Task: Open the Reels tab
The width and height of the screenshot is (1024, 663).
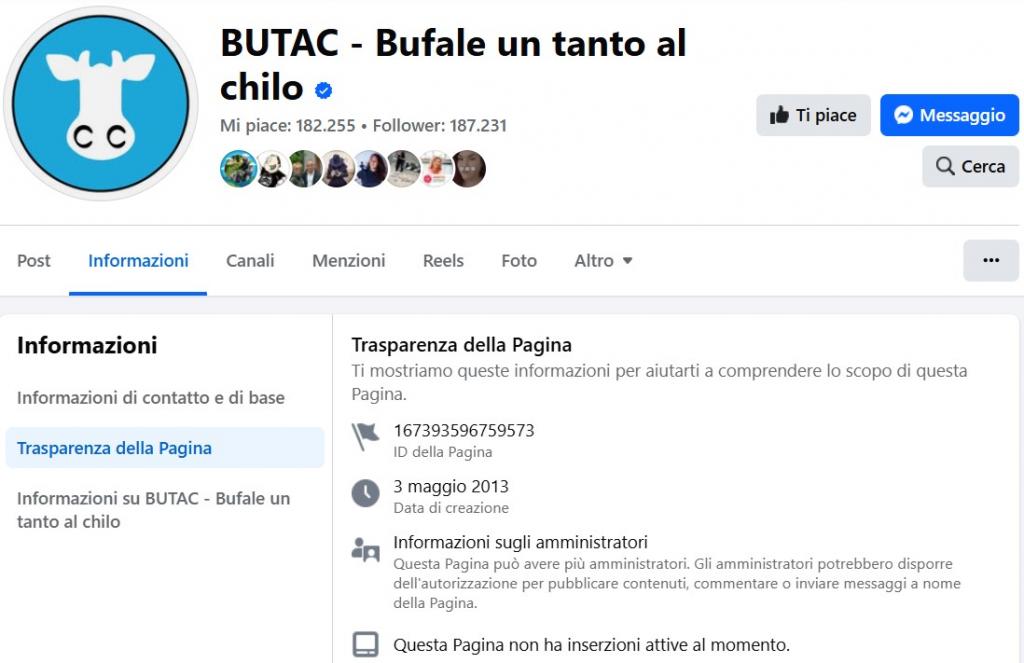Action: point(443,260)
